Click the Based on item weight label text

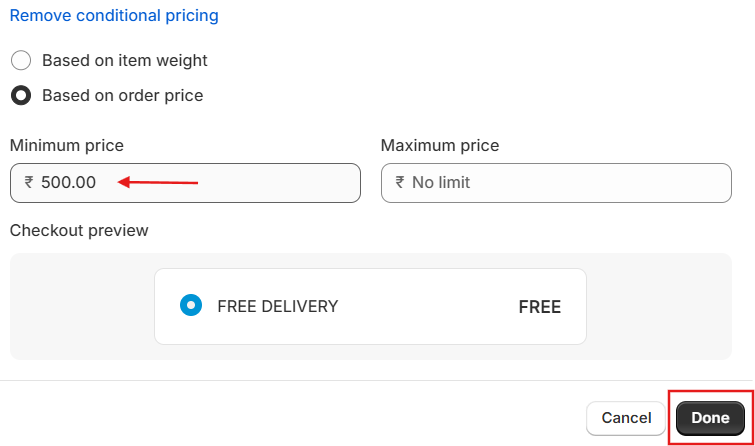(x=125, y=61)
